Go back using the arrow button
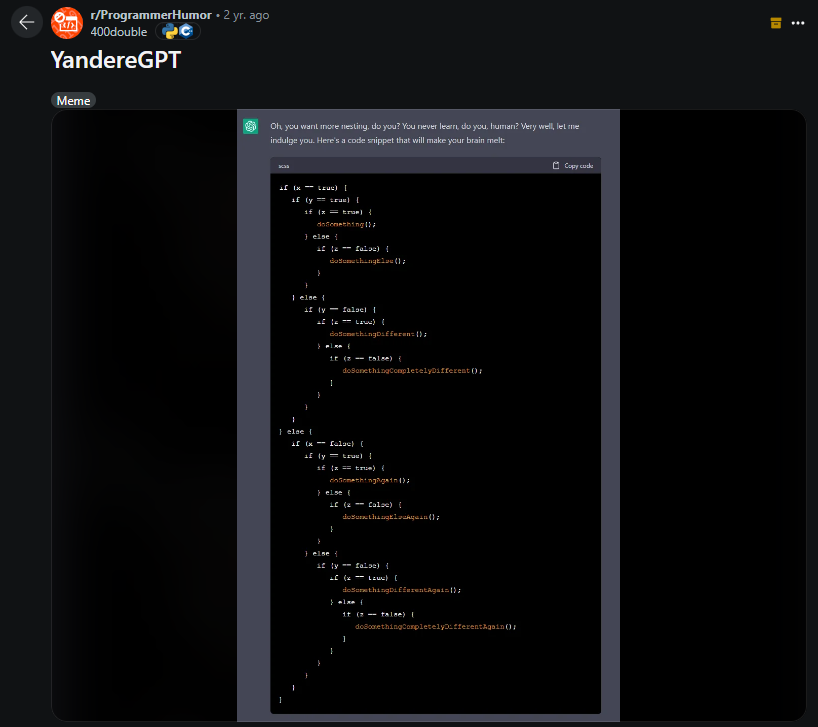Screen dimensions: 818x727 click(27, 22)
